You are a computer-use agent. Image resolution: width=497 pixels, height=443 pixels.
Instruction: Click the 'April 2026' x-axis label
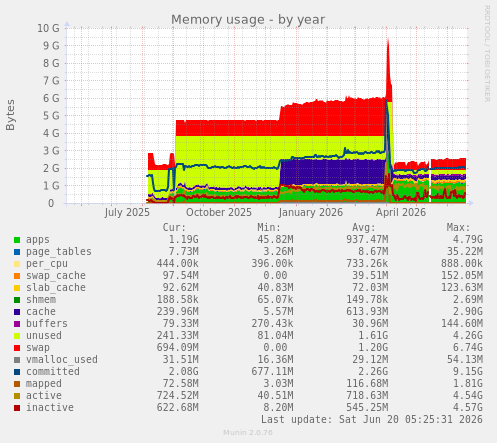click(x=401, y=213)
